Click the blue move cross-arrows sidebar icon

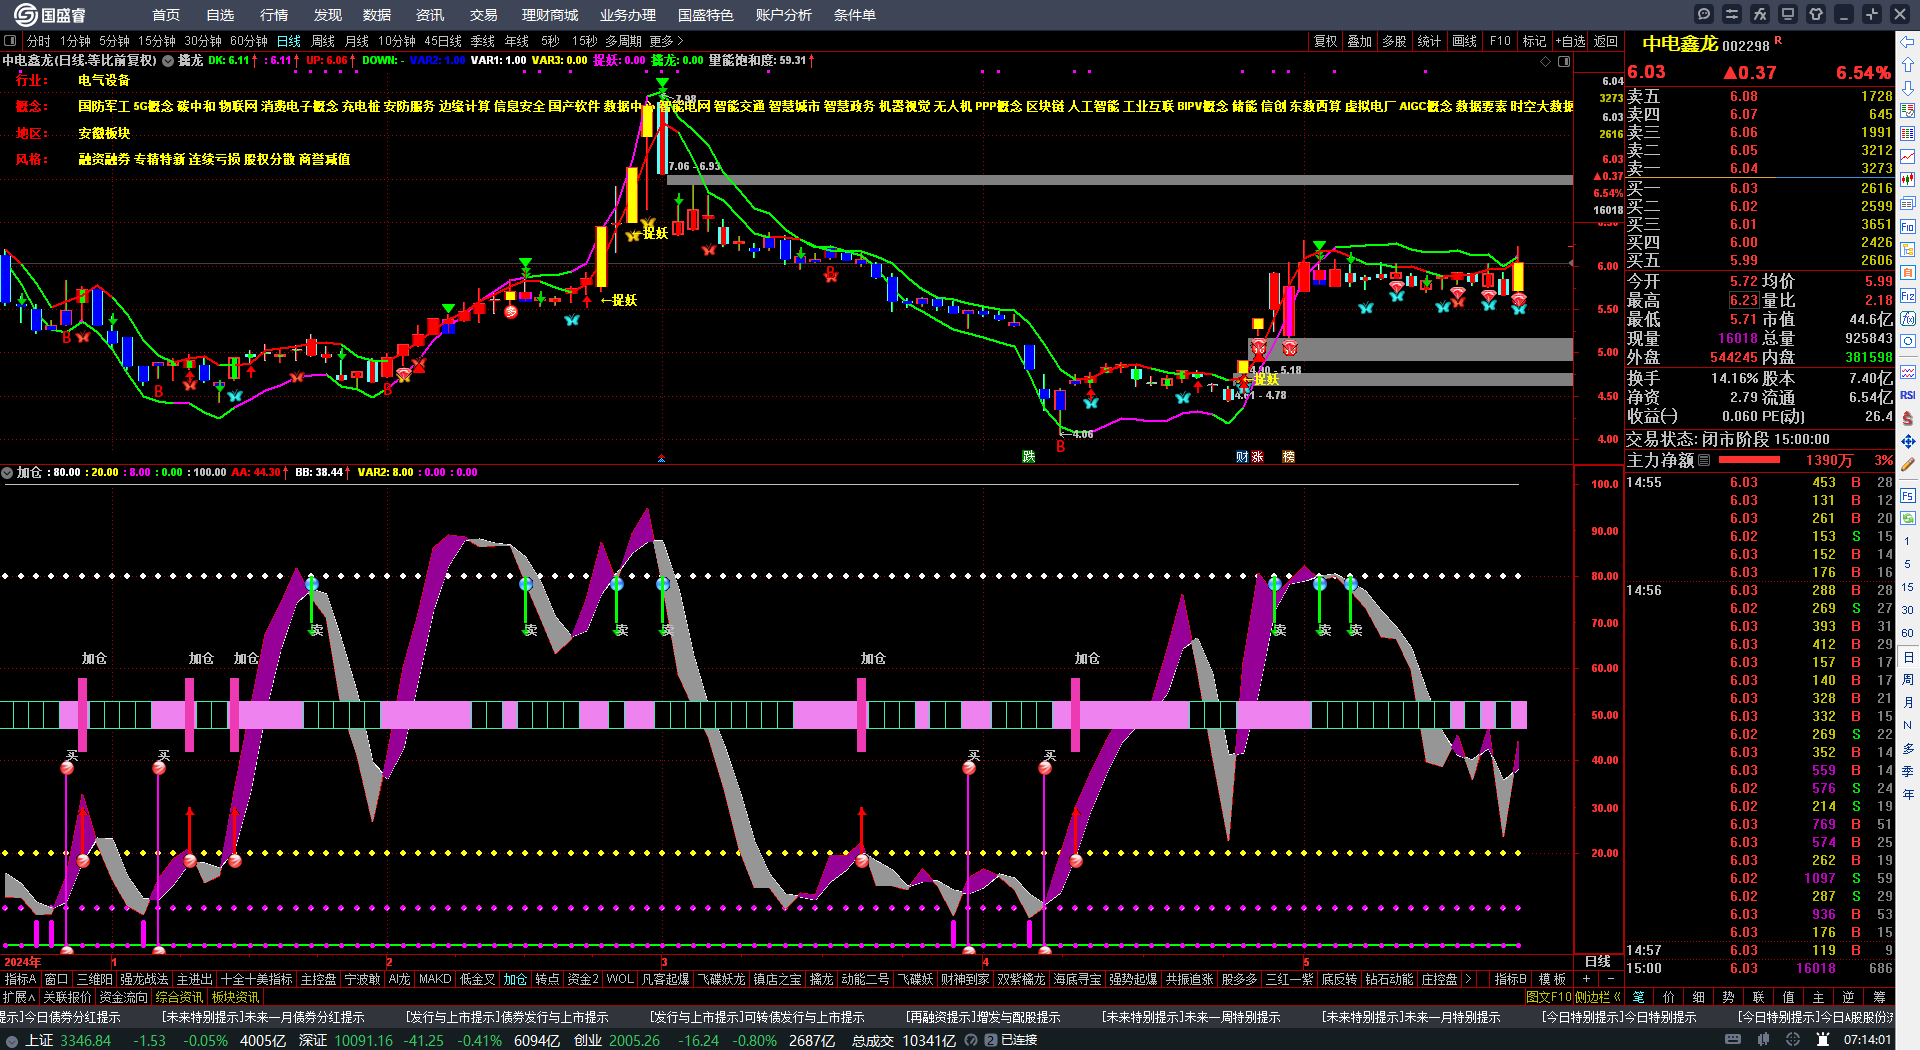coord(1908,441)
